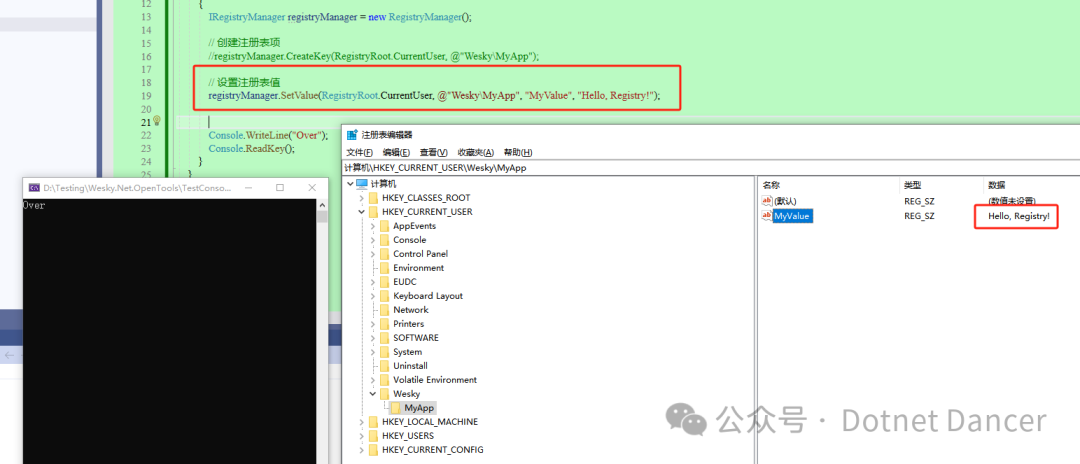Expand the SOFTWARE key
The width and height of the screenshot is (1080, 464).
pyautogui.click(x=373, y=338)
